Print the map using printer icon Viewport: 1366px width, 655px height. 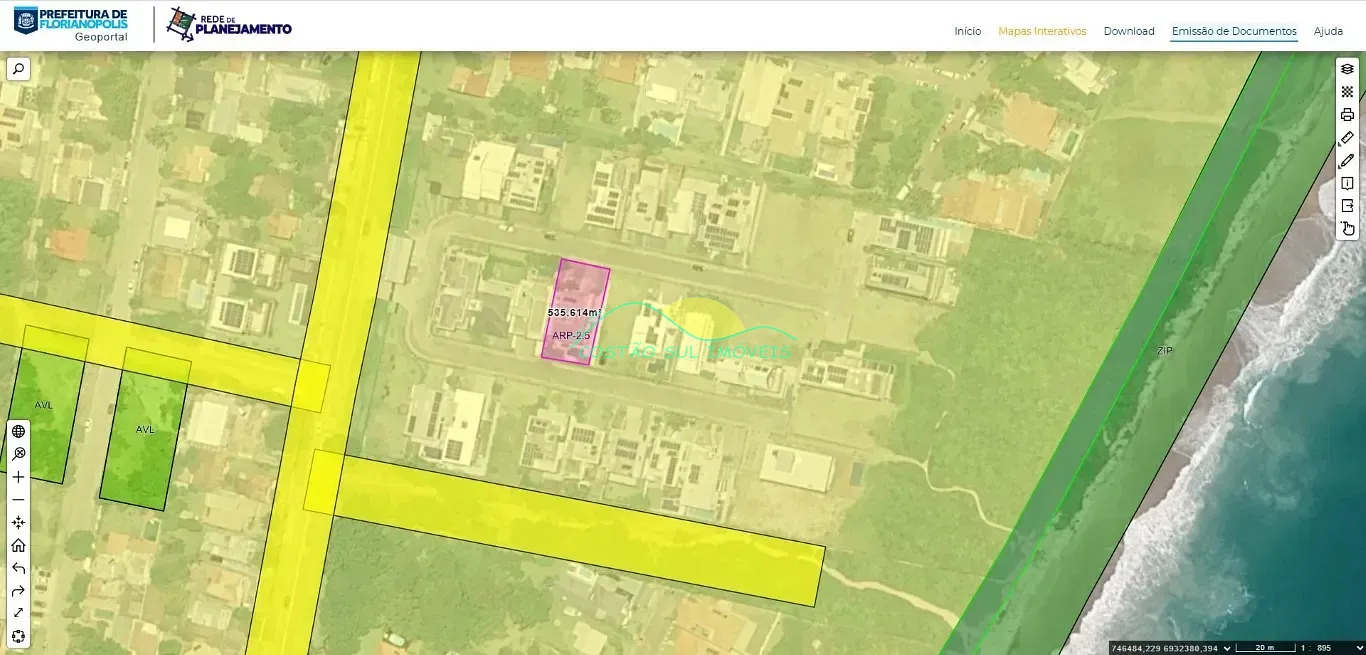click(1347, 114)
